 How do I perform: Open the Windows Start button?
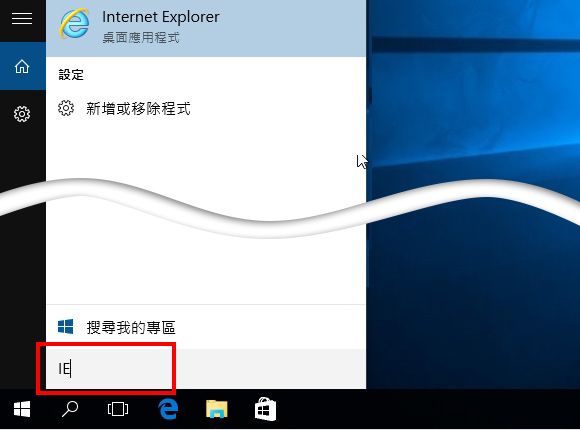coord(22,409)
